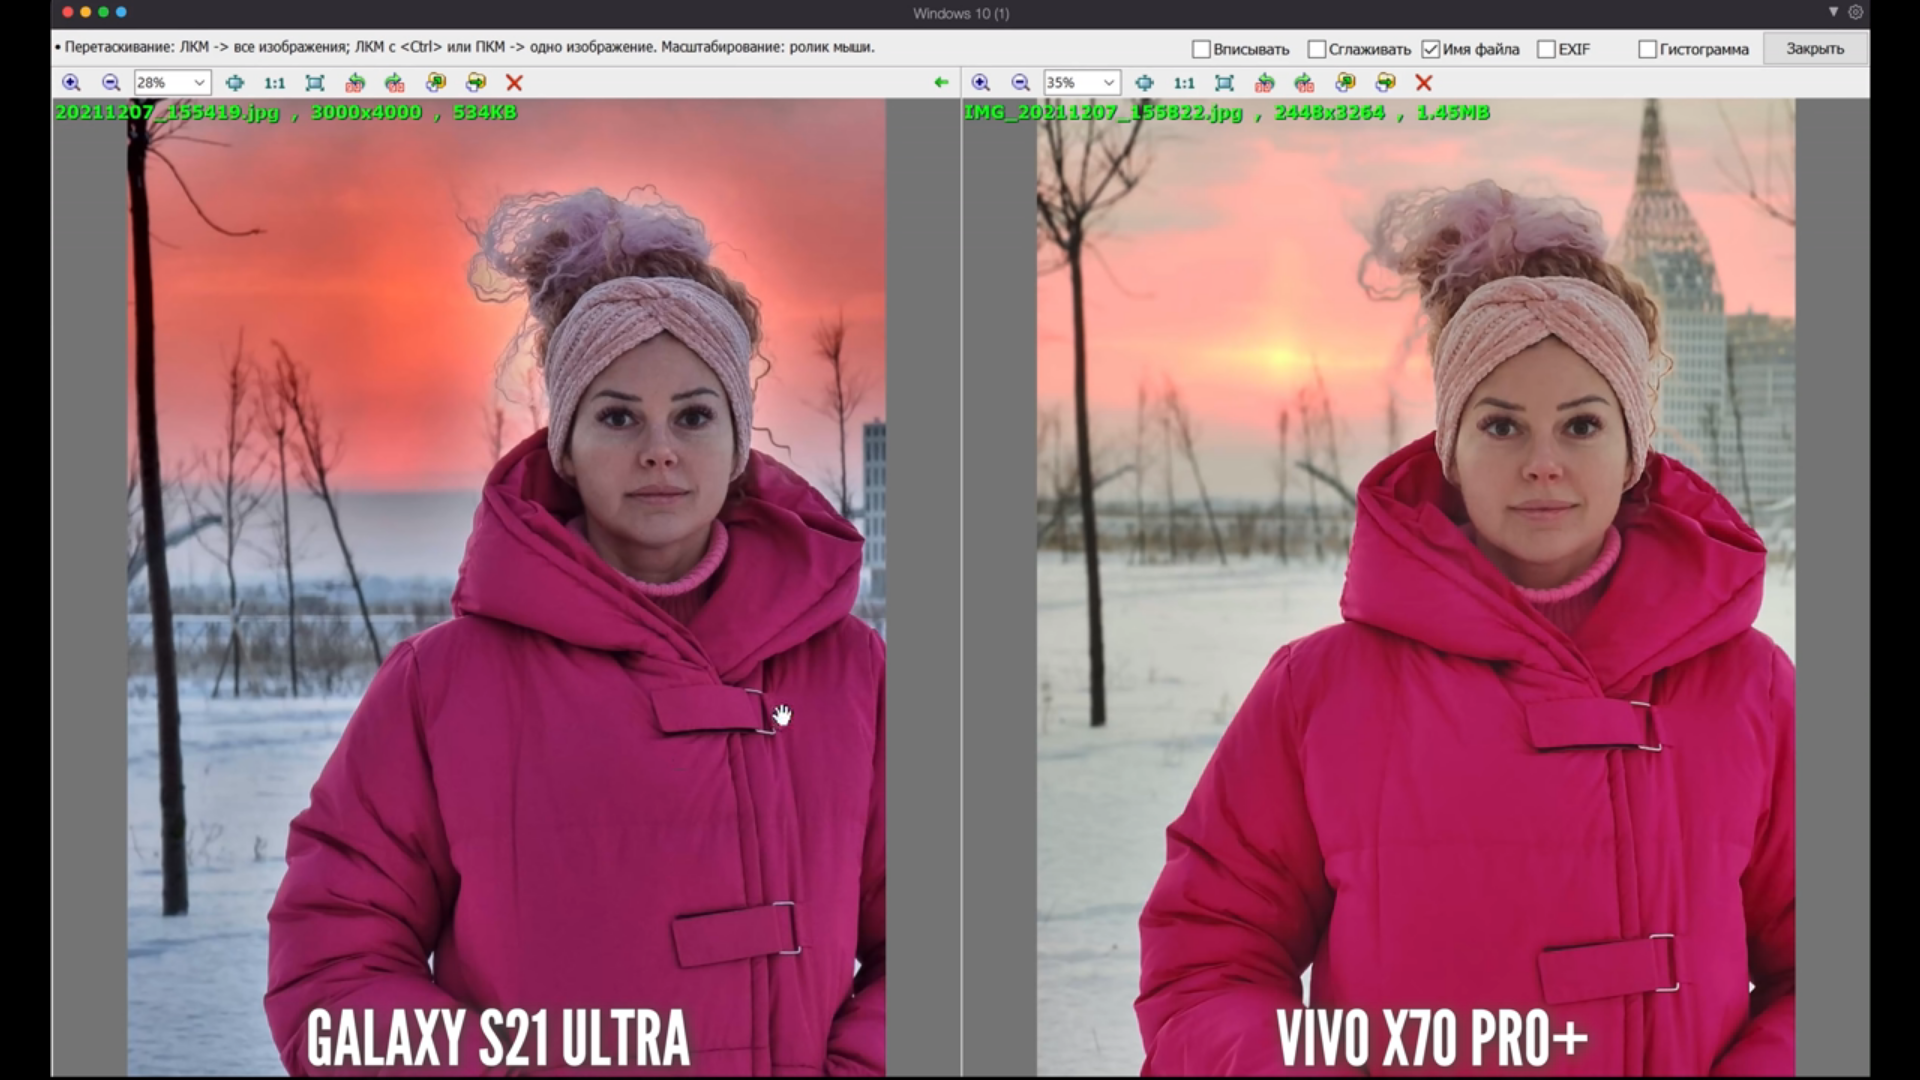Center the right image with crosshair icon

(x=1144, y=83)
